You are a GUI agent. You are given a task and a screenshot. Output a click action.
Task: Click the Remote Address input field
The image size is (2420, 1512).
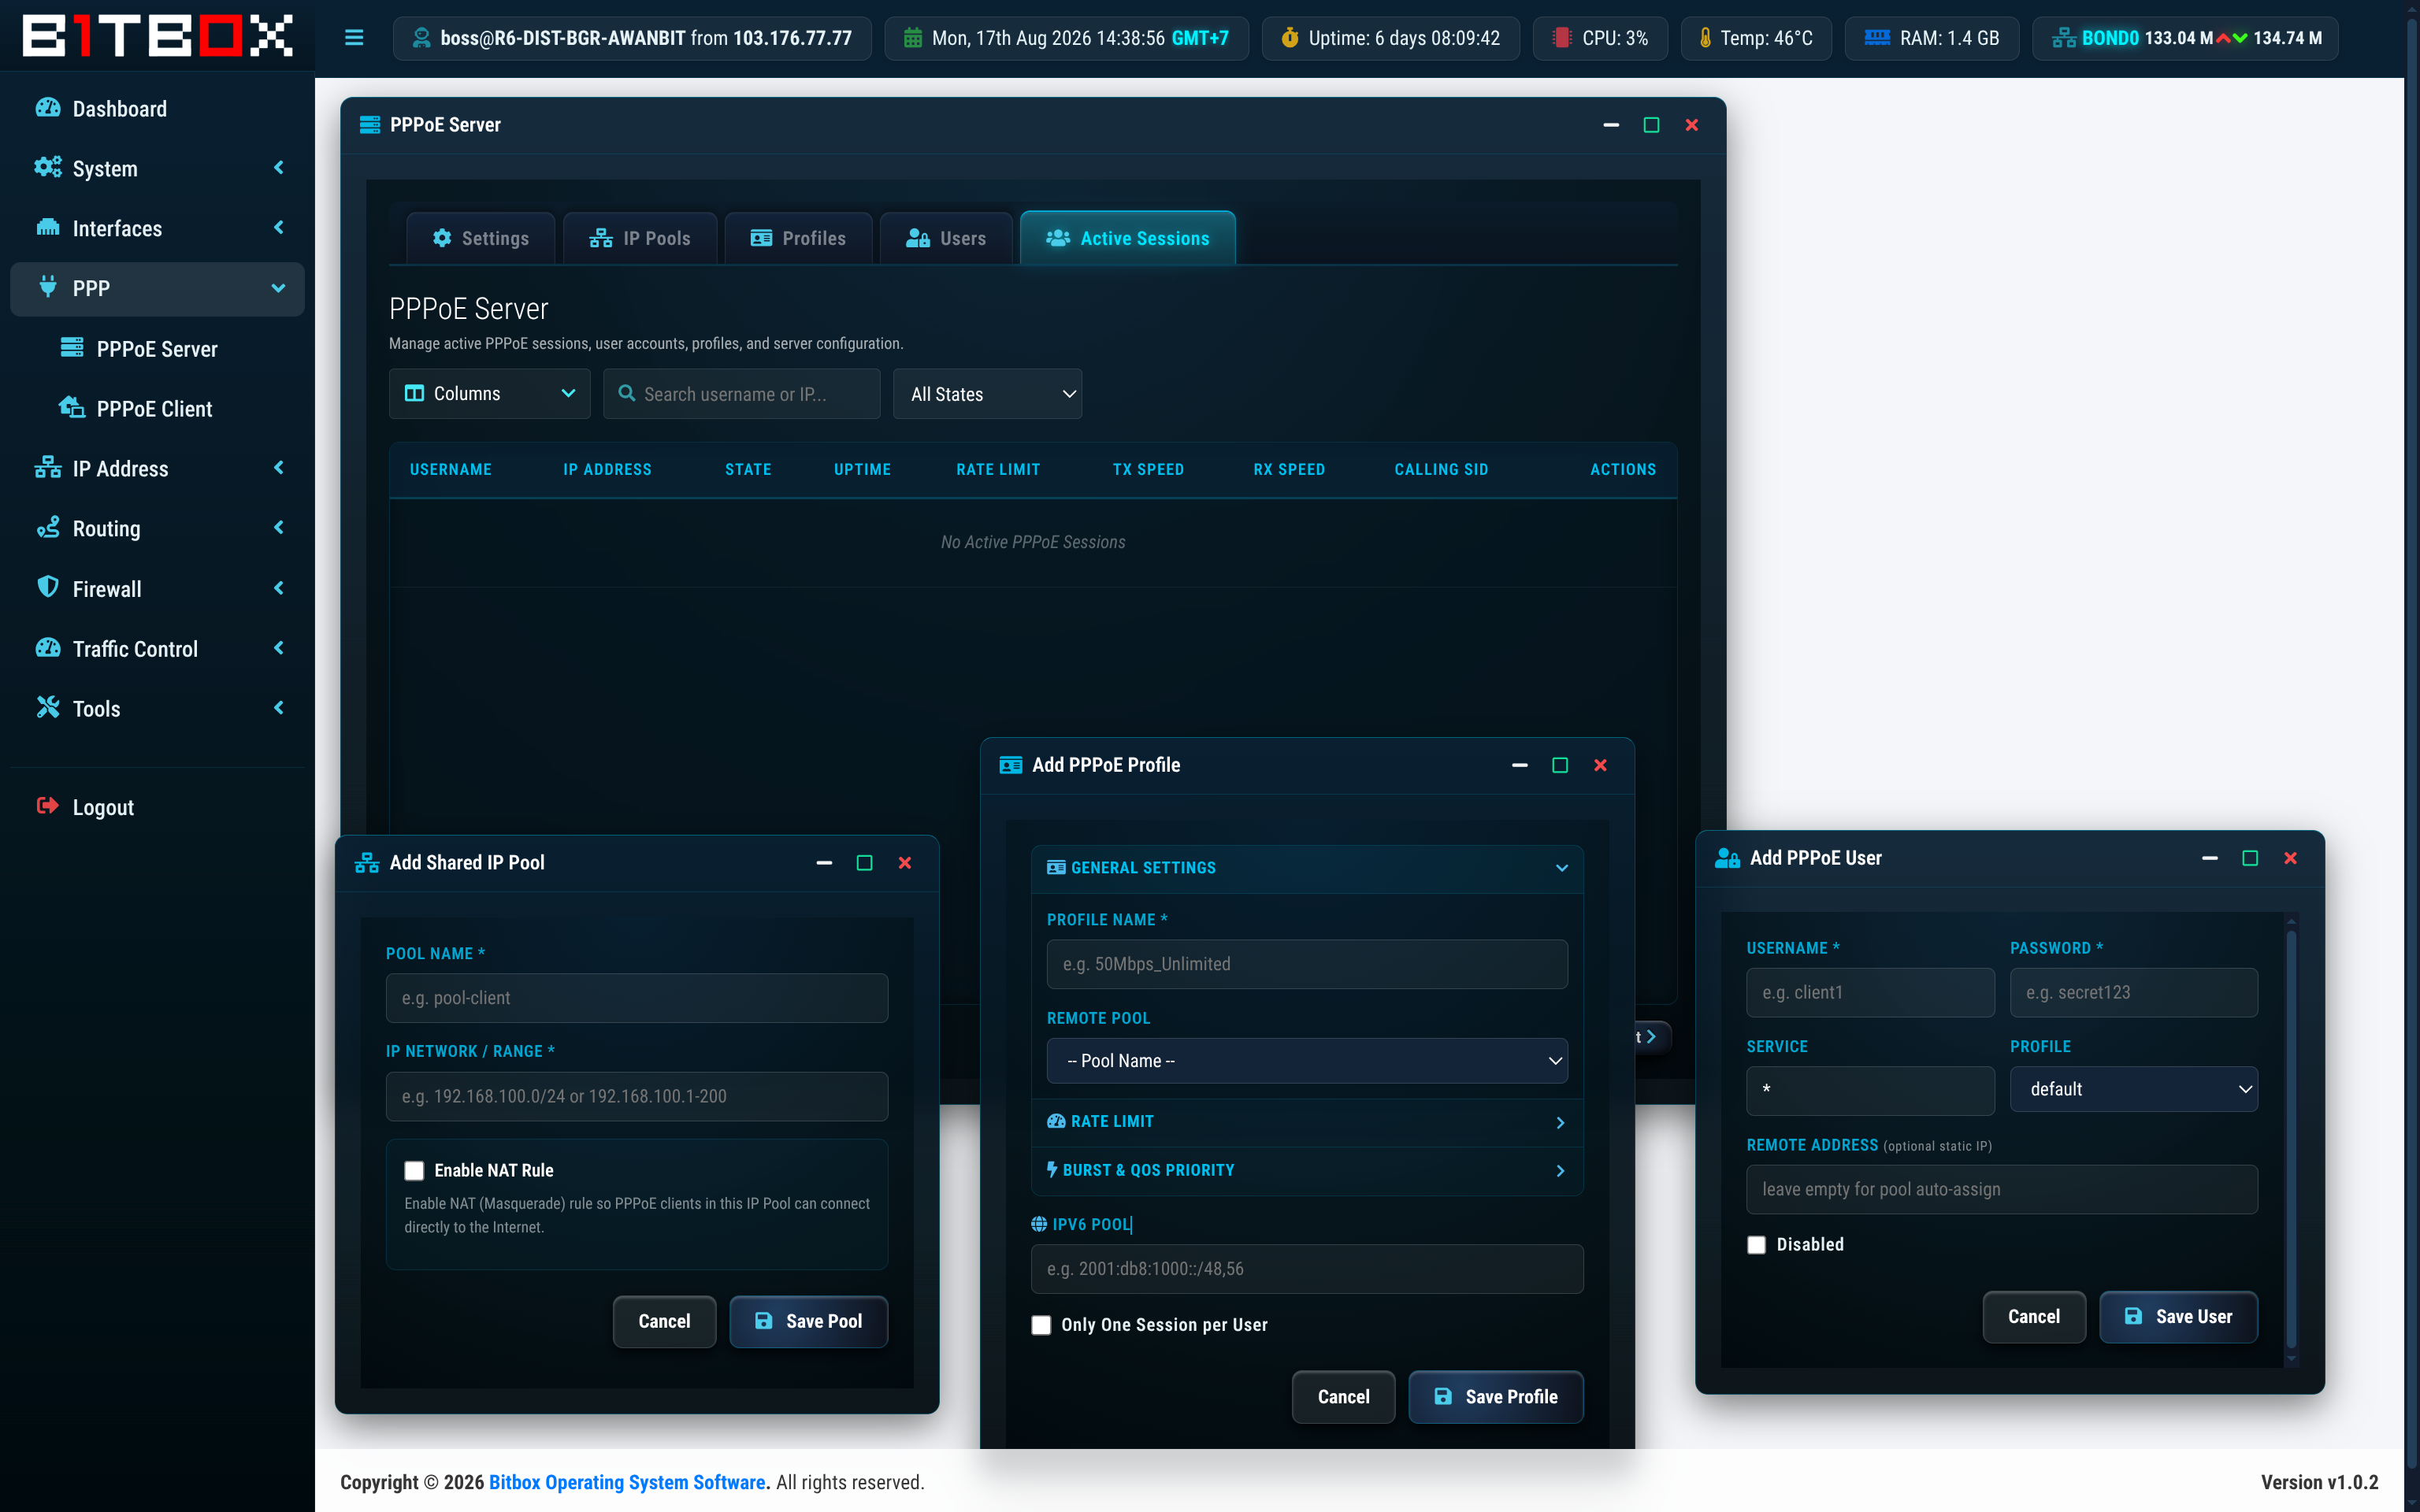click(x=2002, y=1189)
